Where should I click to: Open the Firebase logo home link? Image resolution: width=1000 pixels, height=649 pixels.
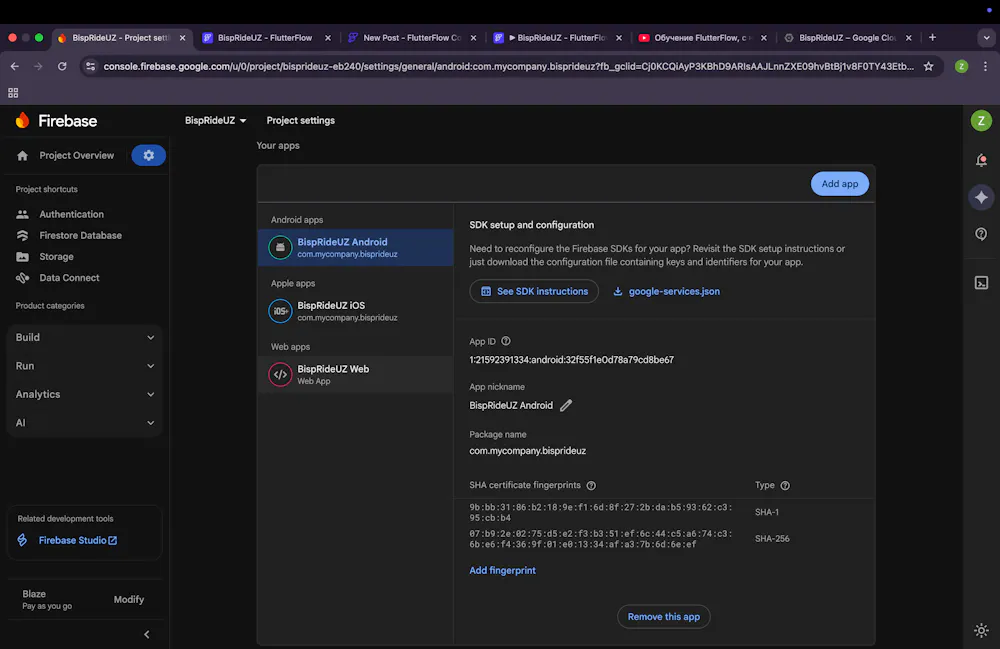tap(56, 120)
